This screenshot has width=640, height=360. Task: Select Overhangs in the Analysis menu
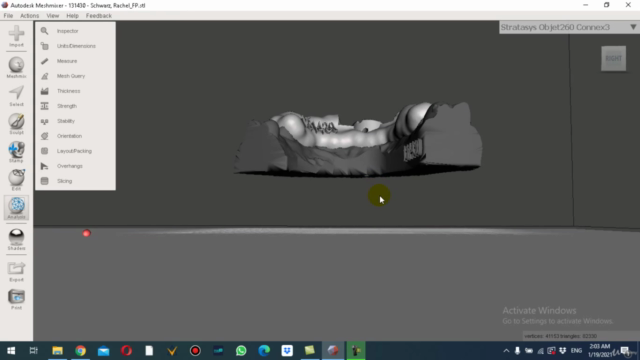pos(70,166)
